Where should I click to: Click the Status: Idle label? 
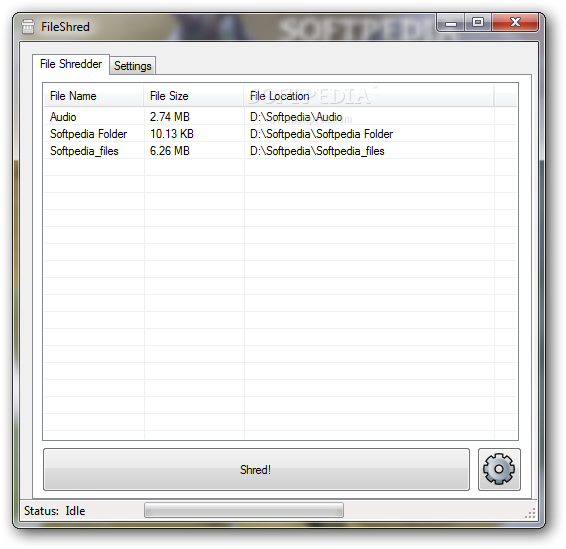coord(55,511)
